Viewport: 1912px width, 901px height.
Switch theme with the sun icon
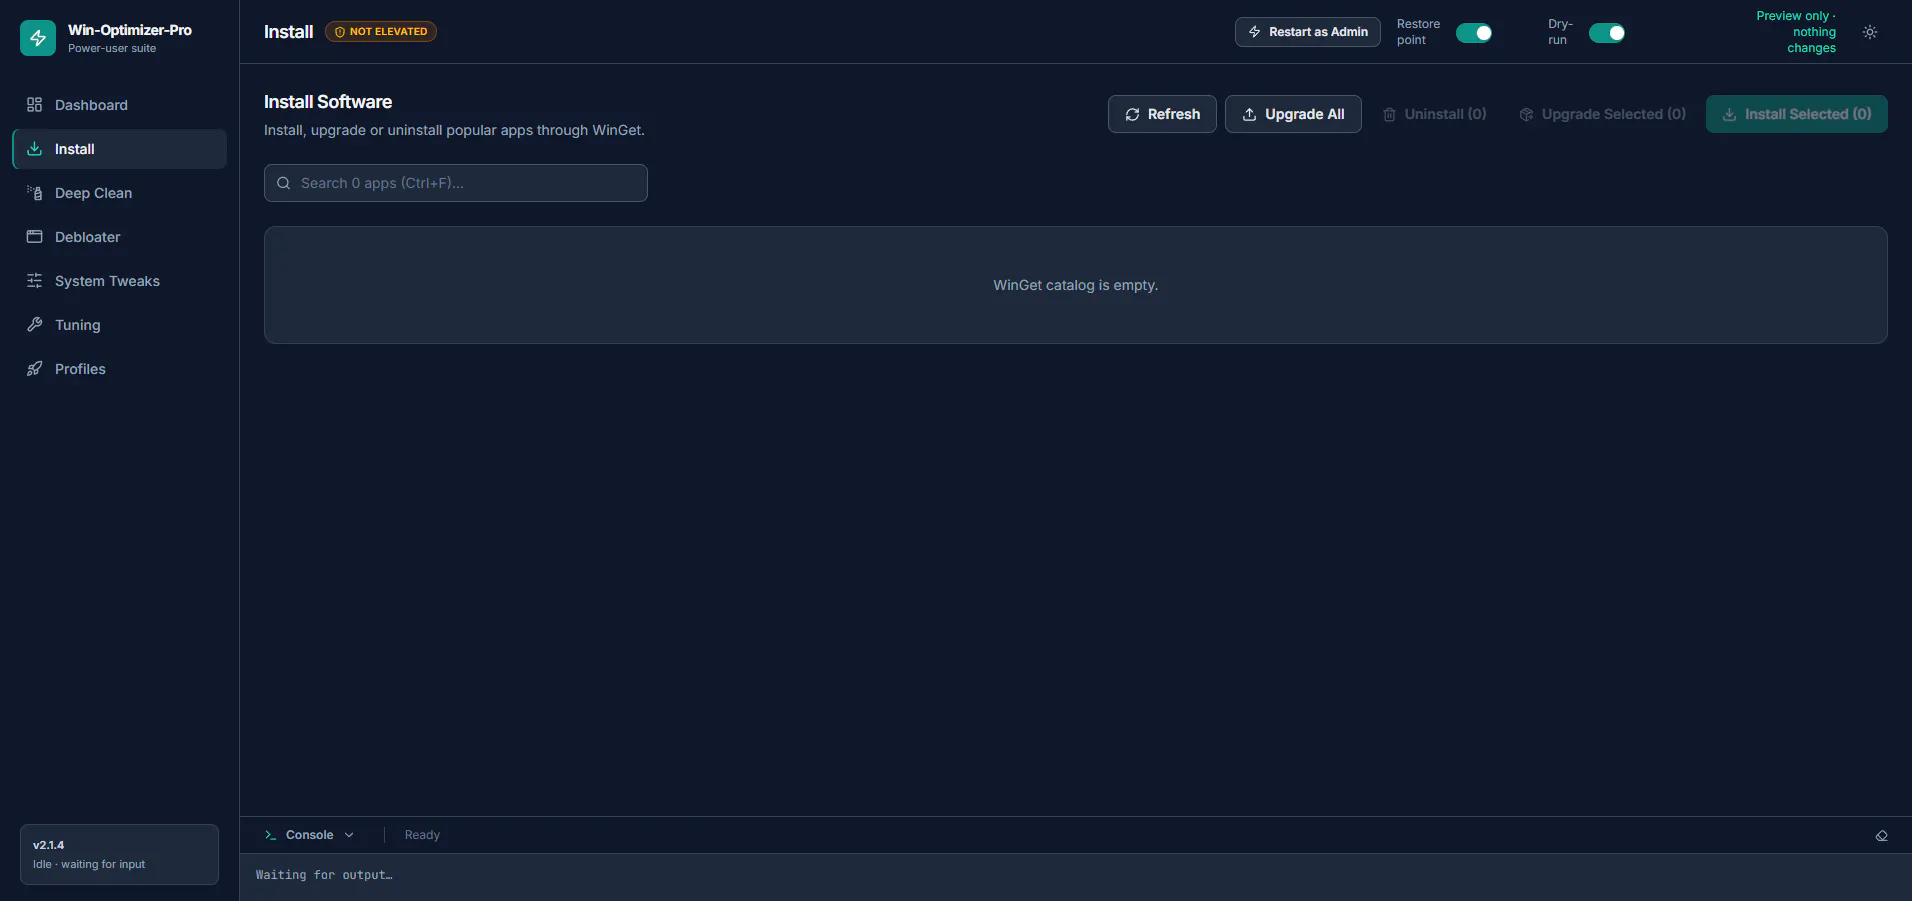1870,32
